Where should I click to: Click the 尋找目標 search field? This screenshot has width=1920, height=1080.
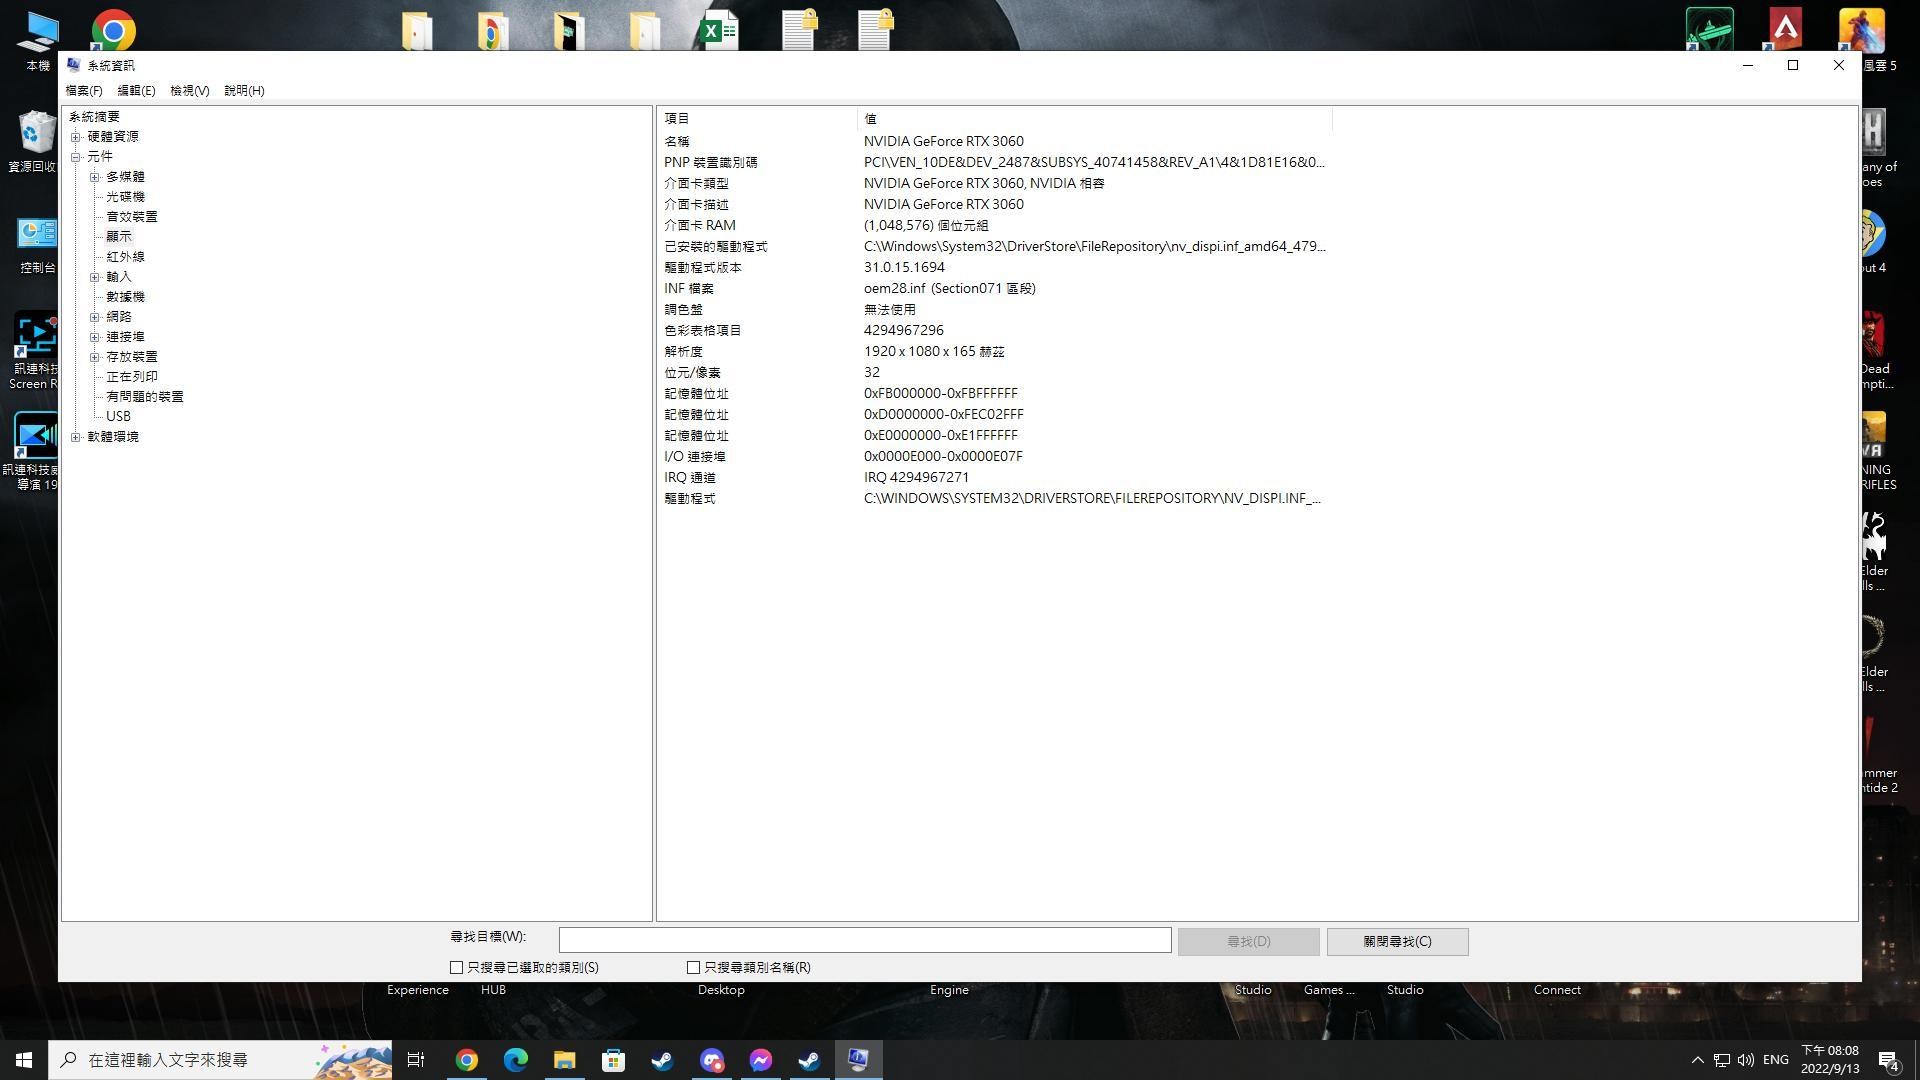(x=864, y=940)
